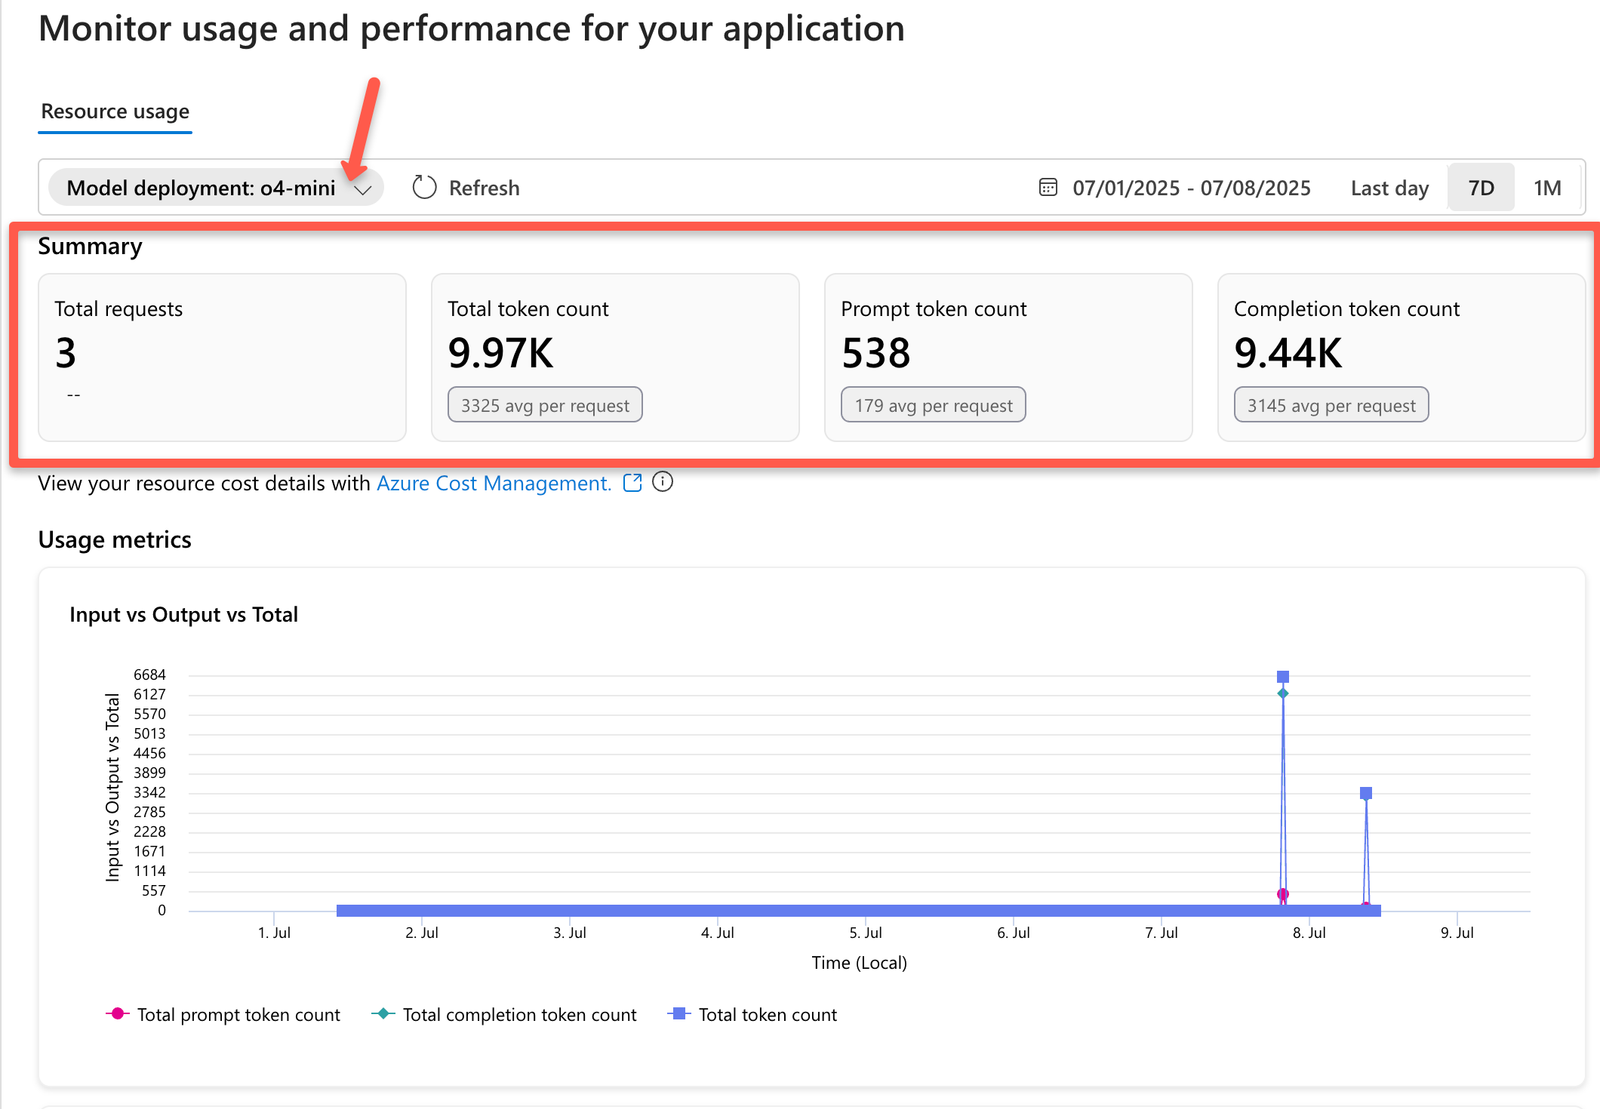The width and height of the screenshot is (1600, 1109).
Task: Switch to the Resource usage tab
Action: (114, 111)
